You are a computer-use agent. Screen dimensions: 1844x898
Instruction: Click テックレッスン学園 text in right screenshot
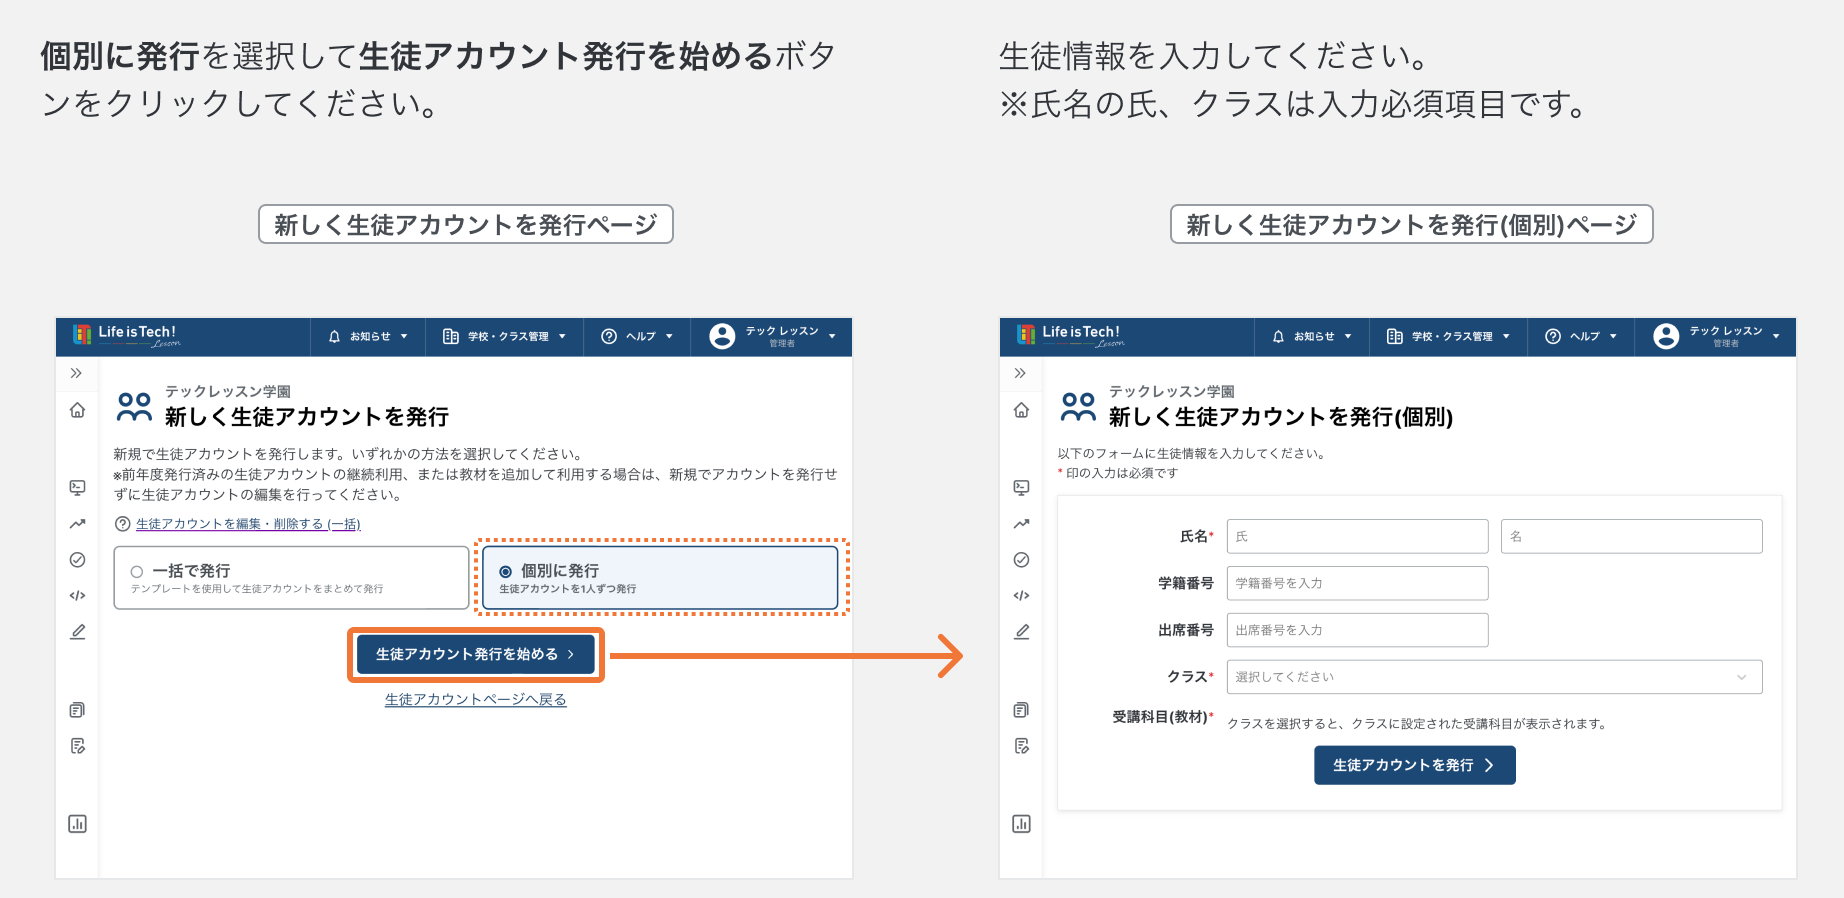(1172, 391)
